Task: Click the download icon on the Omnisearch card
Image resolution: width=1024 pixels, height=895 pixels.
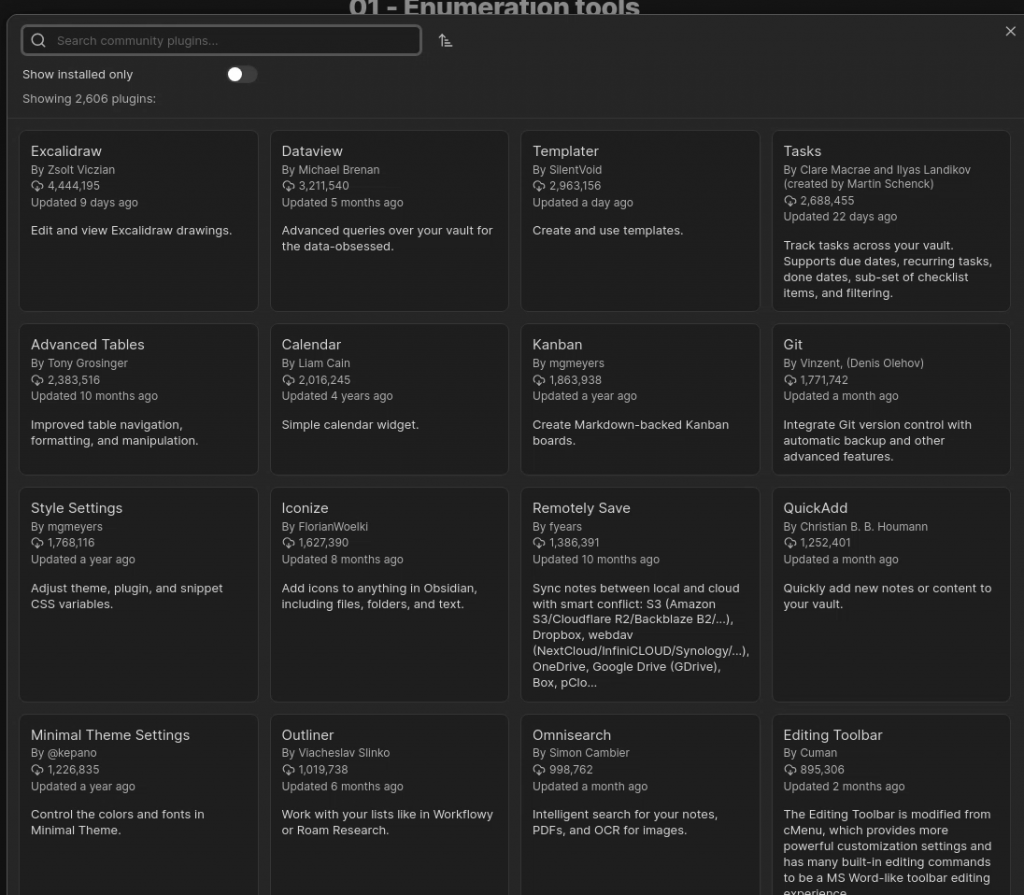Action: [x=539, y=770]
